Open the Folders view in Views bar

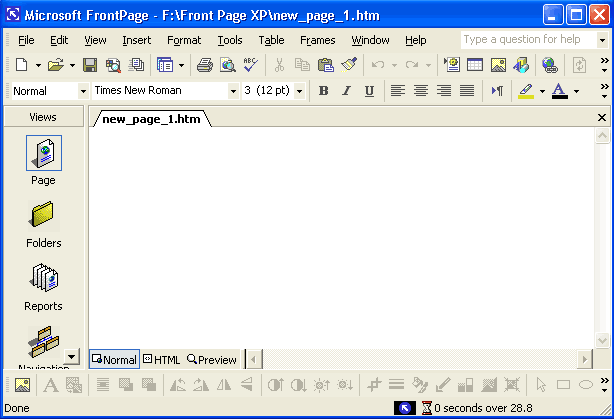click(x=43, y=224)
